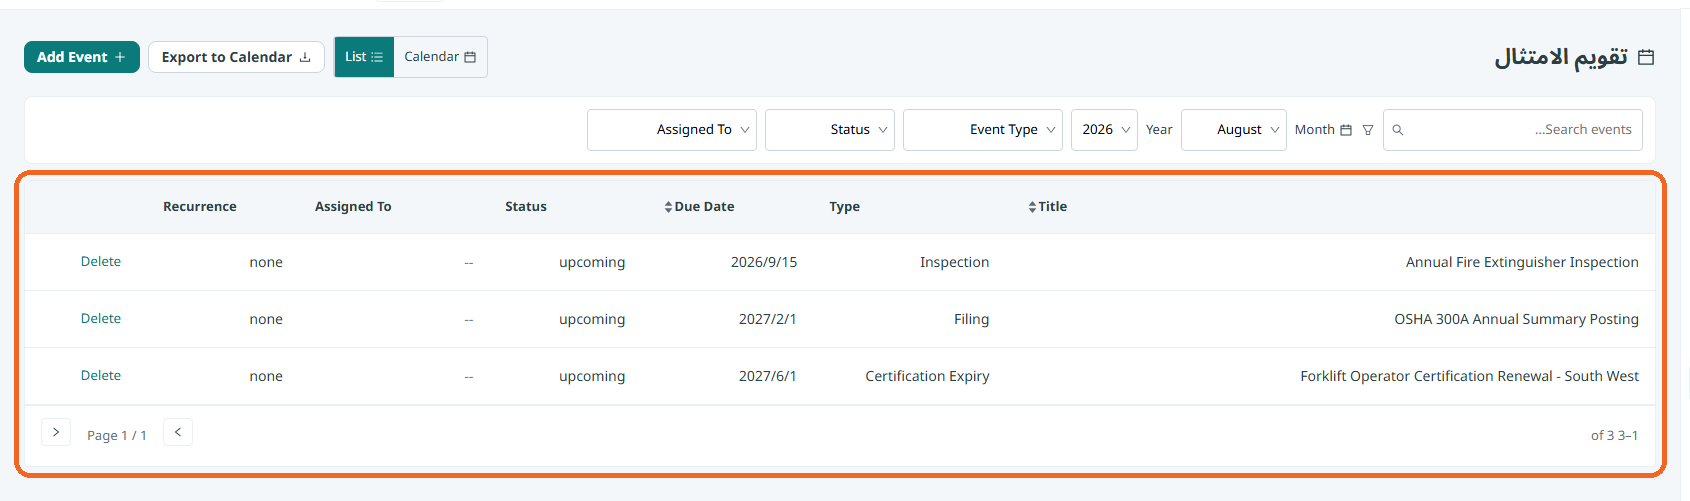This screenshot has width=1690, height=501.
Task: Sort table by Due Date column
Action: (699, 207)
